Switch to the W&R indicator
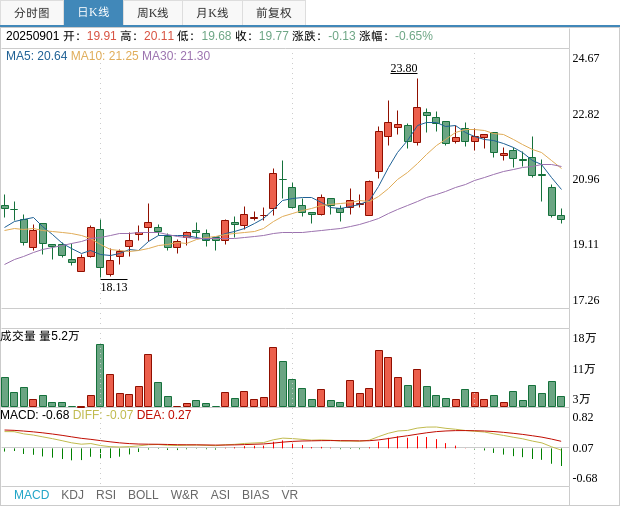Image resolution: width=620 pixels, height=506 pixels. (184, 495)
